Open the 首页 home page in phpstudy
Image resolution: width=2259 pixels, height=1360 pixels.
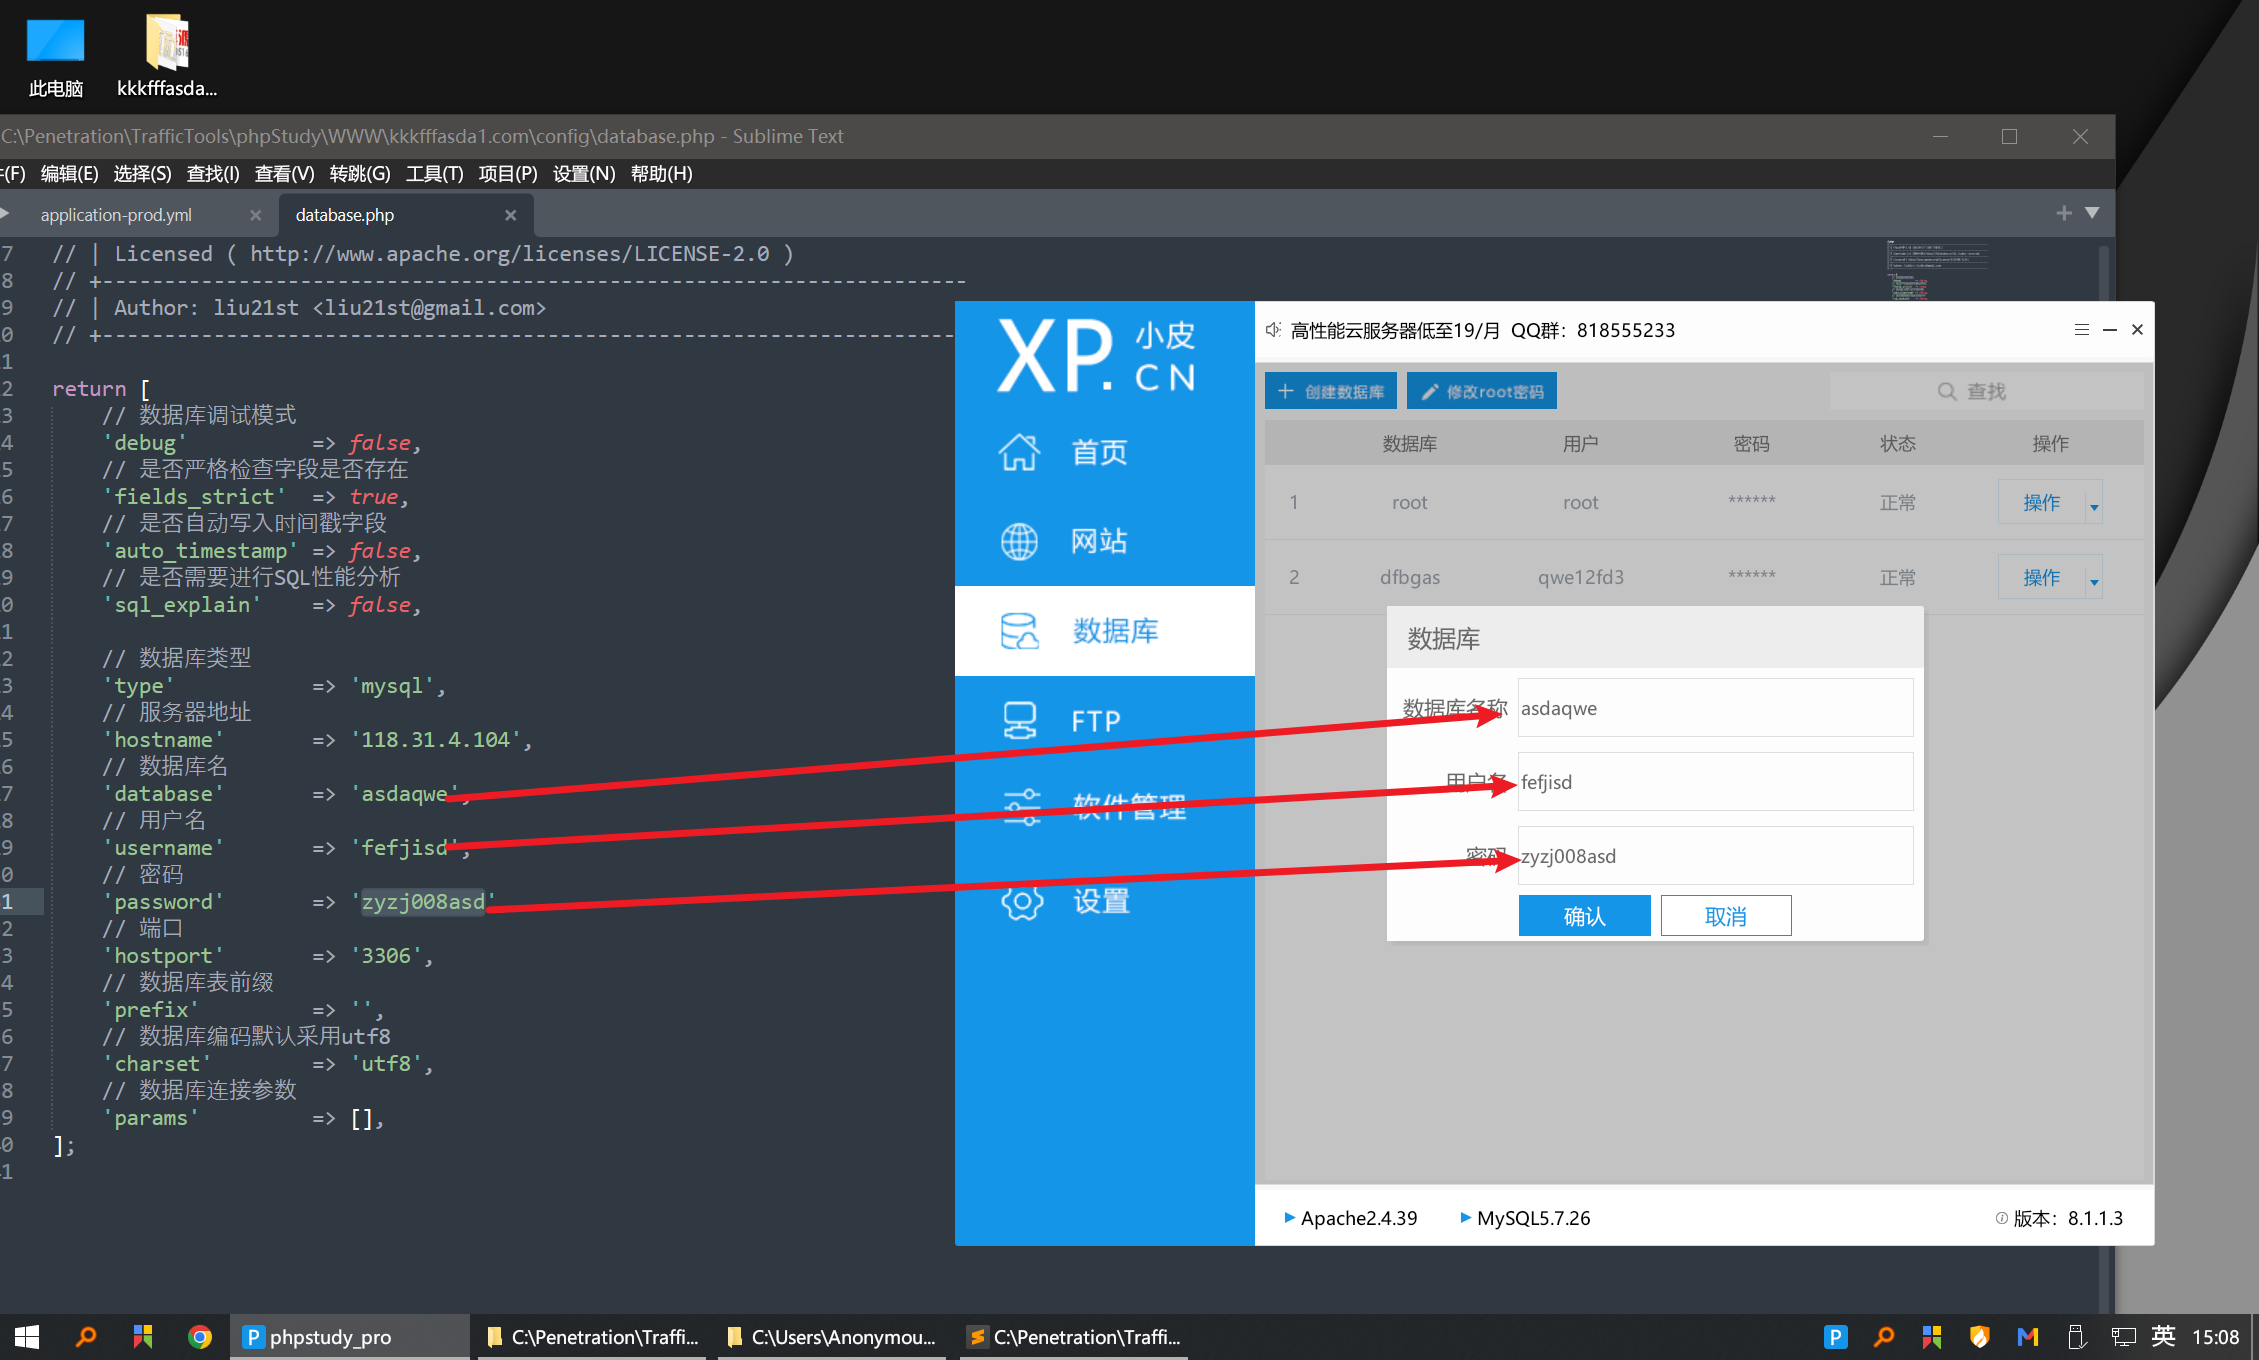[1063, 452]
